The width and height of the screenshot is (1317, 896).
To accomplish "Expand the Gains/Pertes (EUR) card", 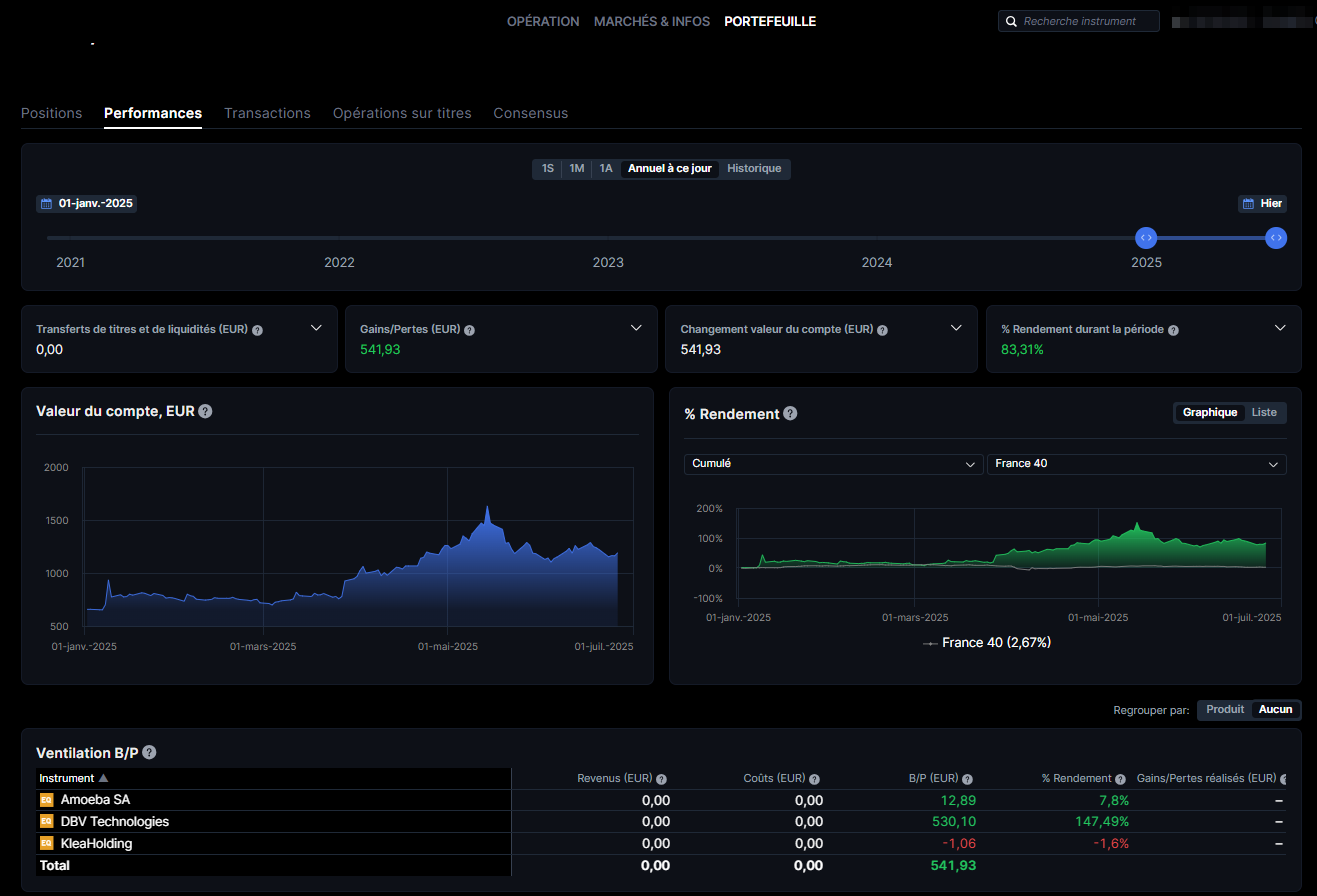I will click(636, 328).
